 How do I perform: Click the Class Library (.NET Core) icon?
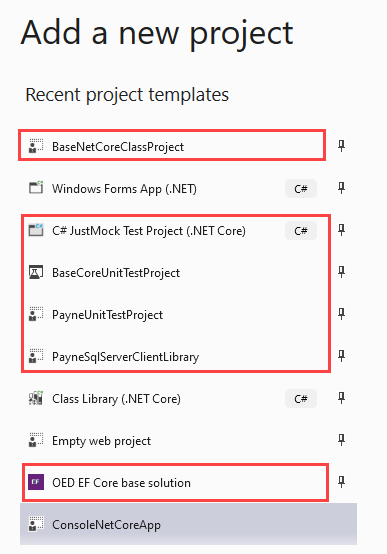36,398
